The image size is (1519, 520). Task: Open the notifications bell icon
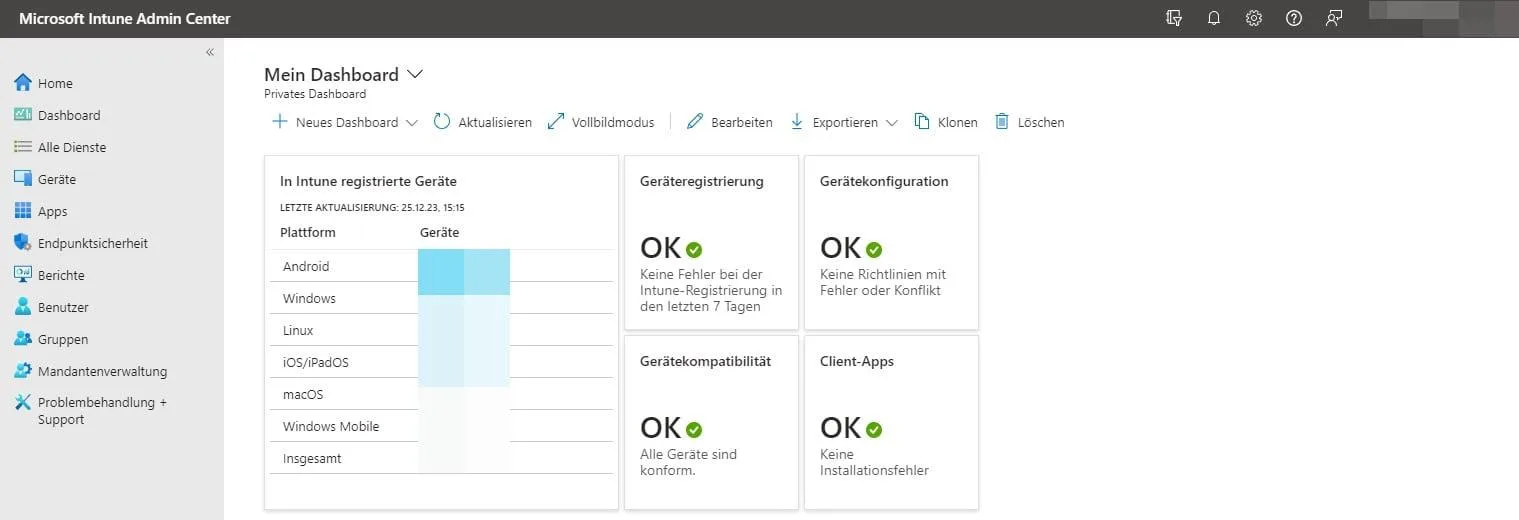click(x=1214, y=18)
